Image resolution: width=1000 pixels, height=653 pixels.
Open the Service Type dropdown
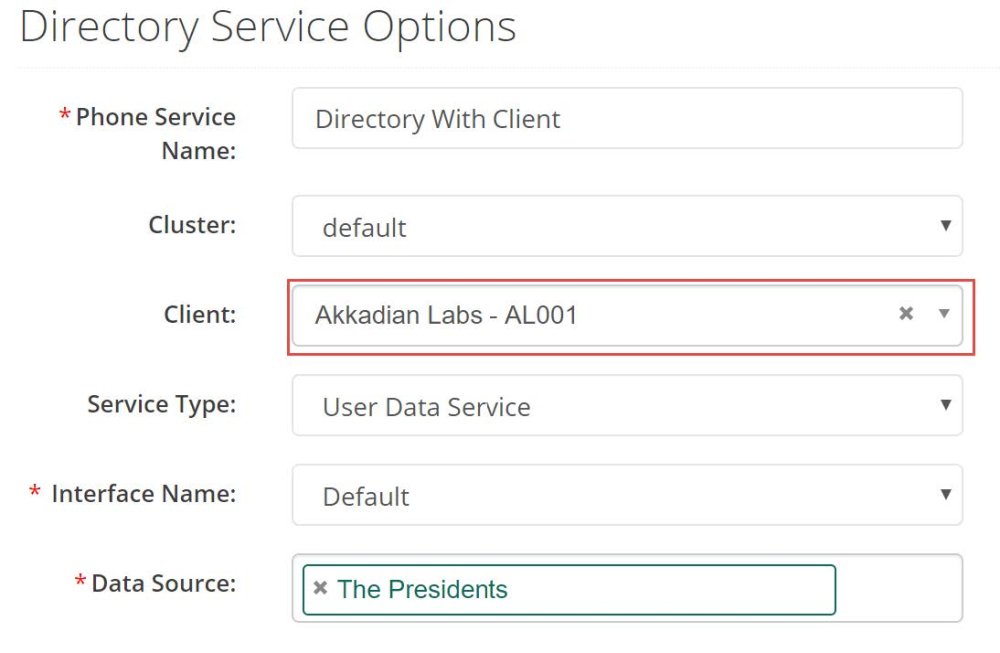click(626, 406)
